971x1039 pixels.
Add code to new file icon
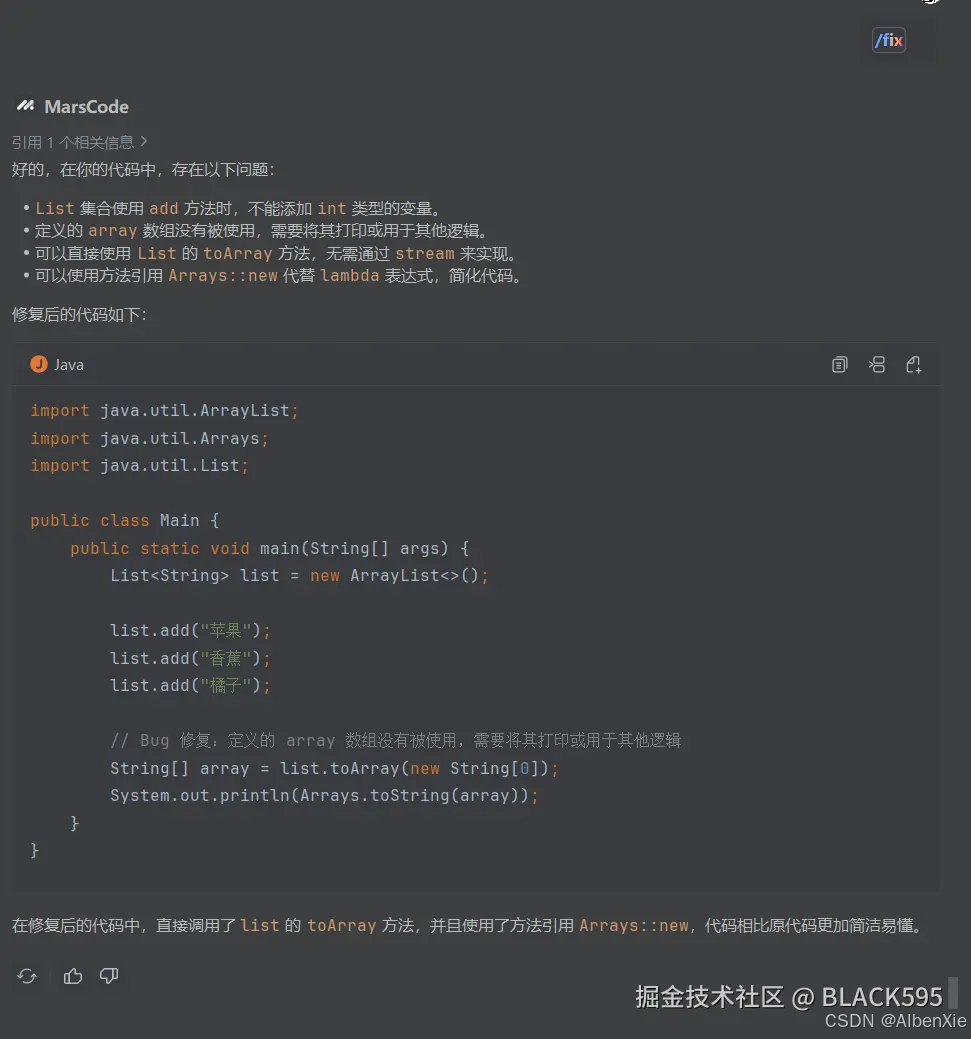tap(913, 364)
